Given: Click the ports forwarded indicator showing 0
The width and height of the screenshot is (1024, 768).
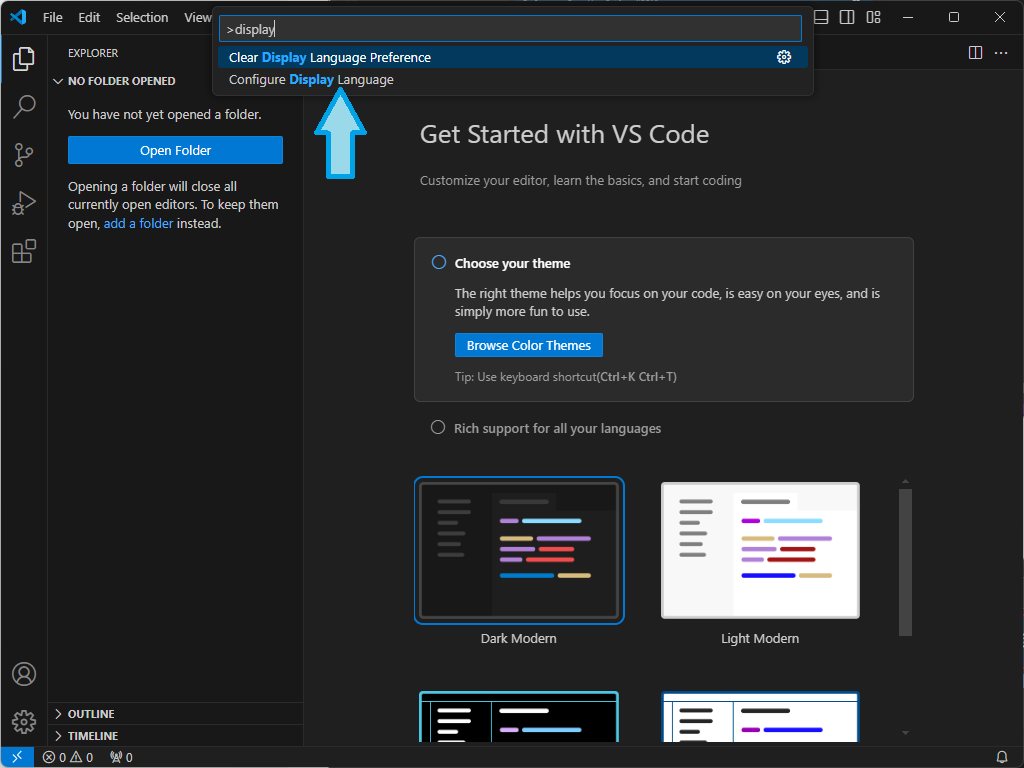Looking at the screenshot, I should 121,758.
